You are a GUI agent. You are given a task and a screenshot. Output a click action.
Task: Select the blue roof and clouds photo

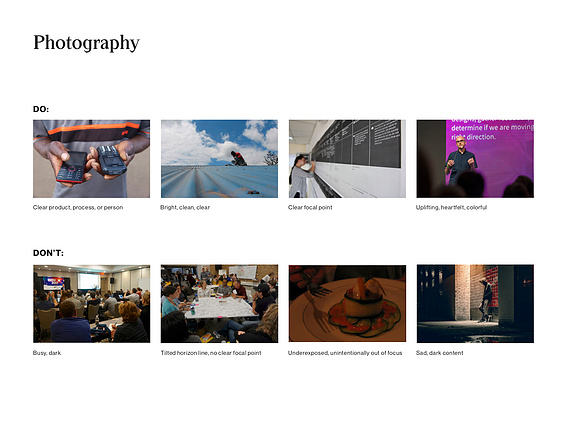(x=220, y=159)
